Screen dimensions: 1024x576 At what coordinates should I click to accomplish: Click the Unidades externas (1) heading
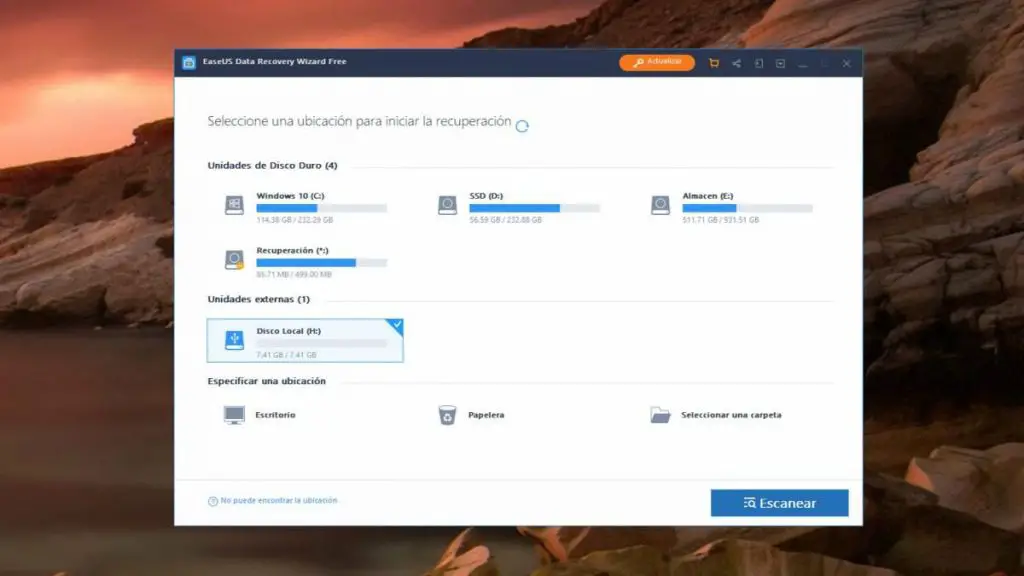[x=259, y=299]
